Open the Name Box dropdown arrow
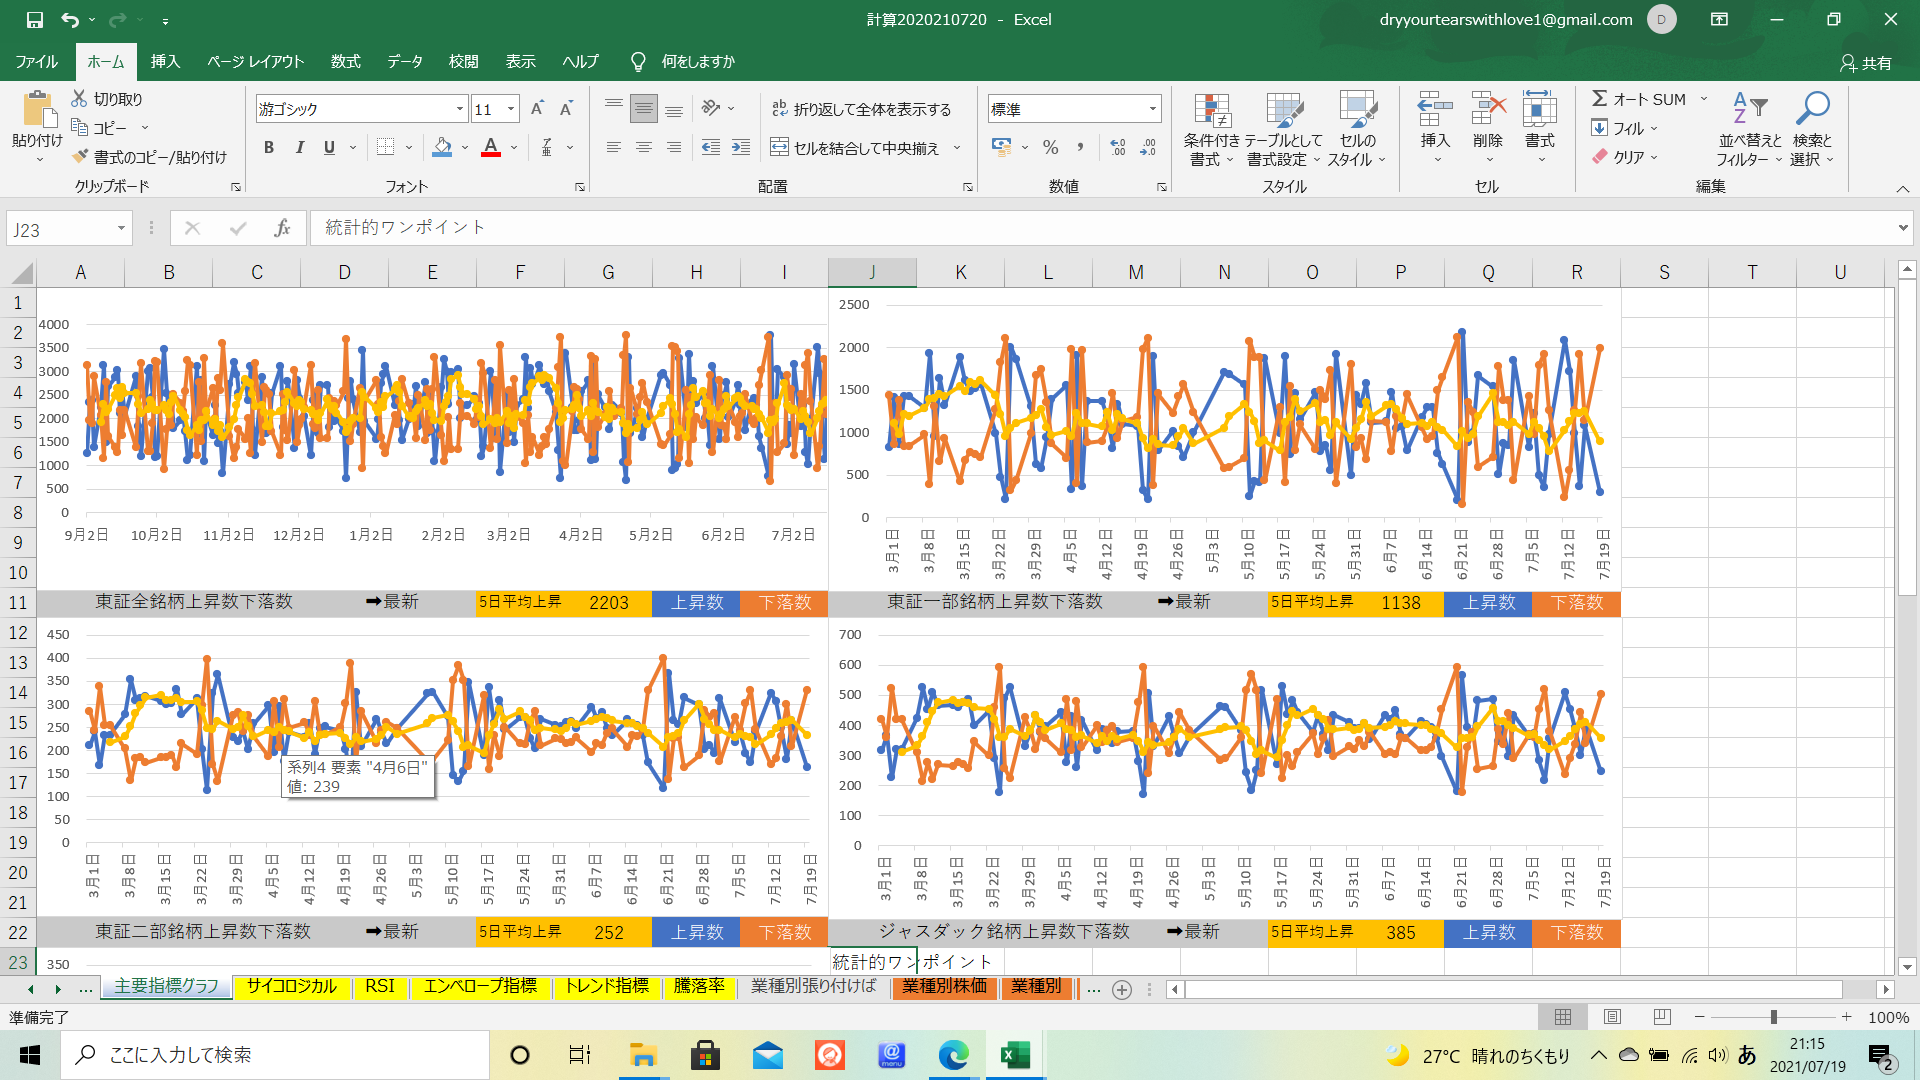The image size is (1920, 1080). [121, 229]
